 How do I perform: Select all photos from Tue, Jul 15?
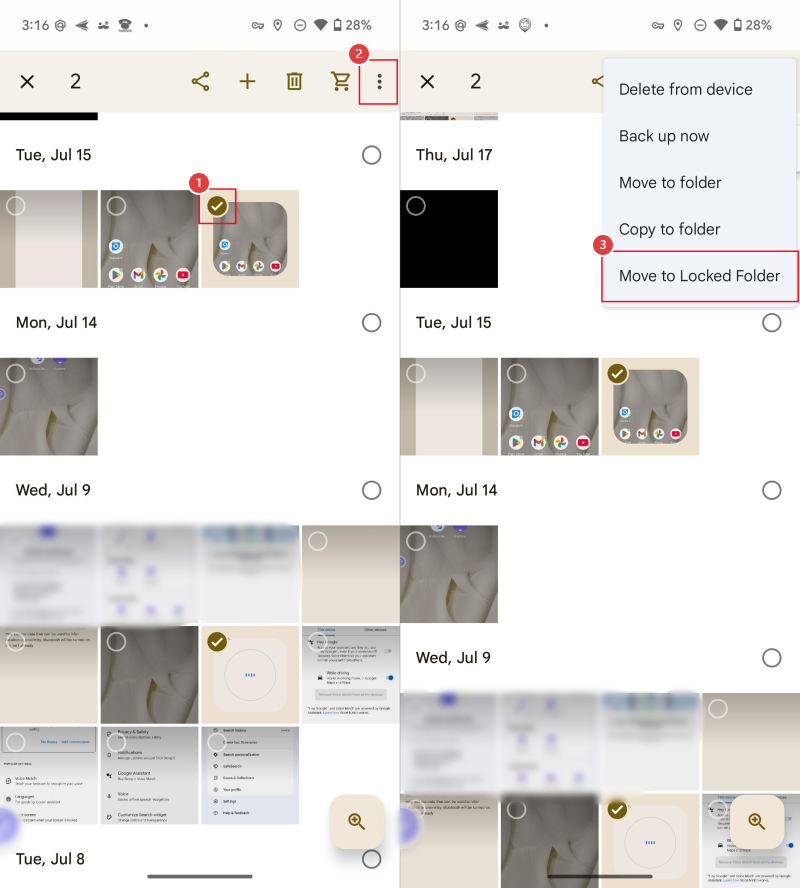tap(371, 155)
